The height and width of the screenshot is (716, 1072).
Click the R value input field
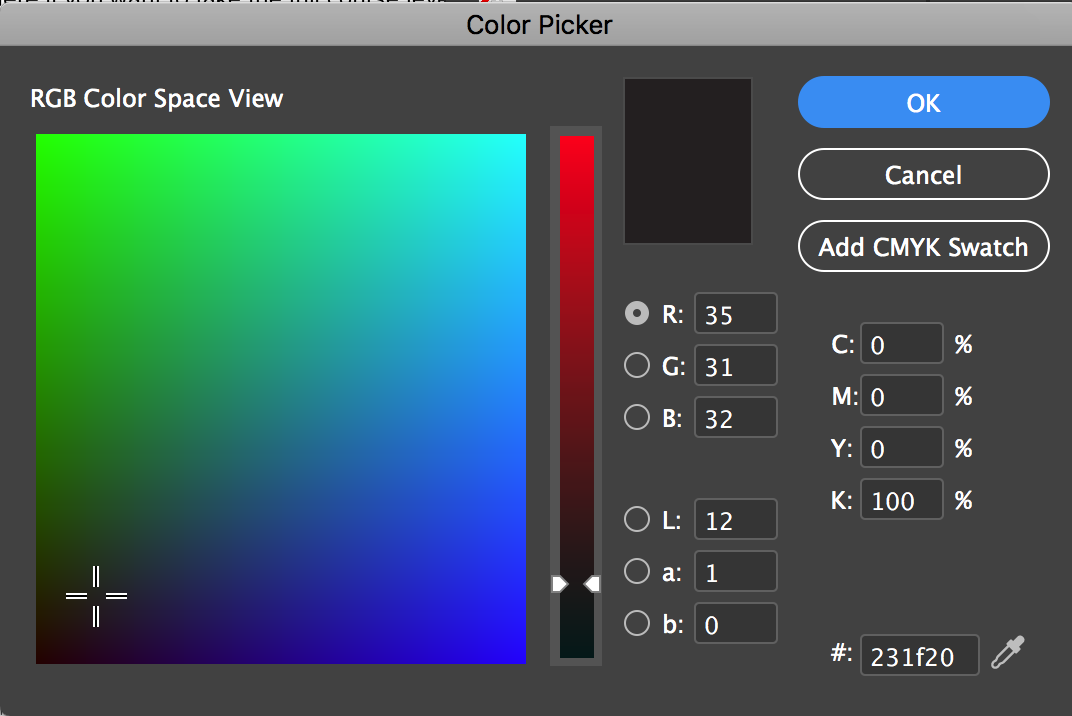(735, 314)
